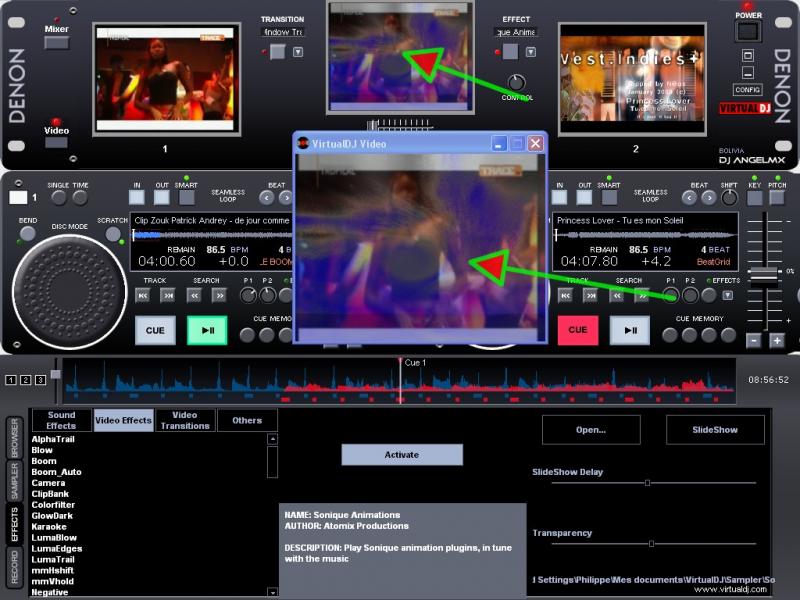The width and height of the screenshot is (800, 600).
Task: Click loop IN button on right deck
Action: point(559,197)
